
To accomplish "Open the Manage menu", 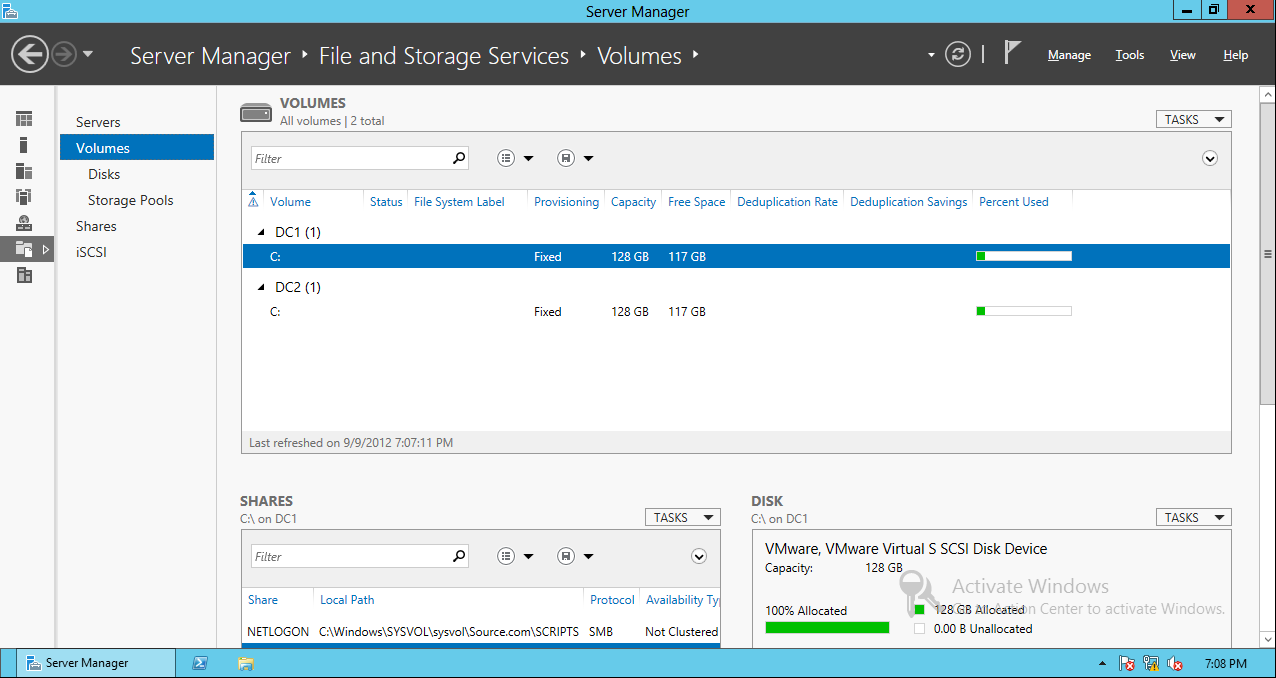I will tap(1068, 55).
